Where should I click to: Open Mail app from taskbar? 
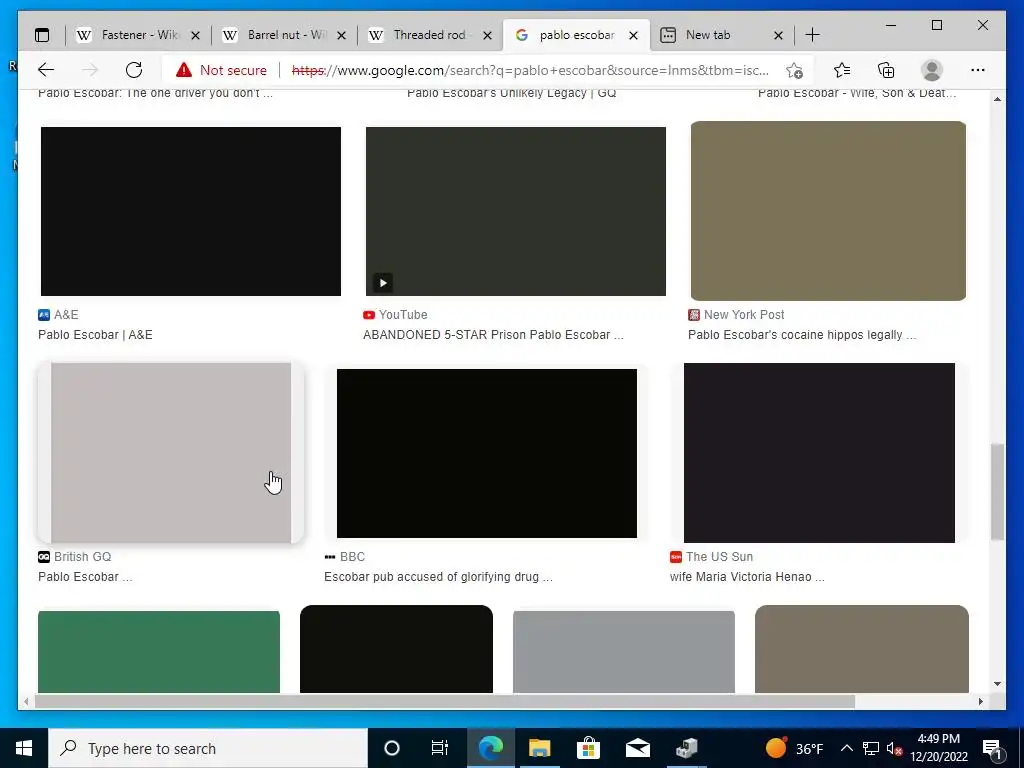(637, 748)
